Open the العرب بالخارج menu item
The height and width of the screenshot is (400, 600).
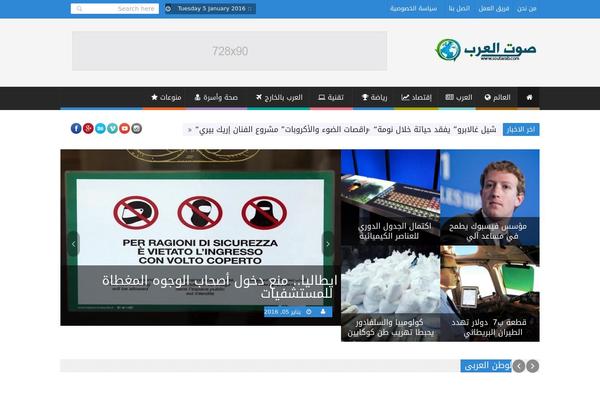279,98
